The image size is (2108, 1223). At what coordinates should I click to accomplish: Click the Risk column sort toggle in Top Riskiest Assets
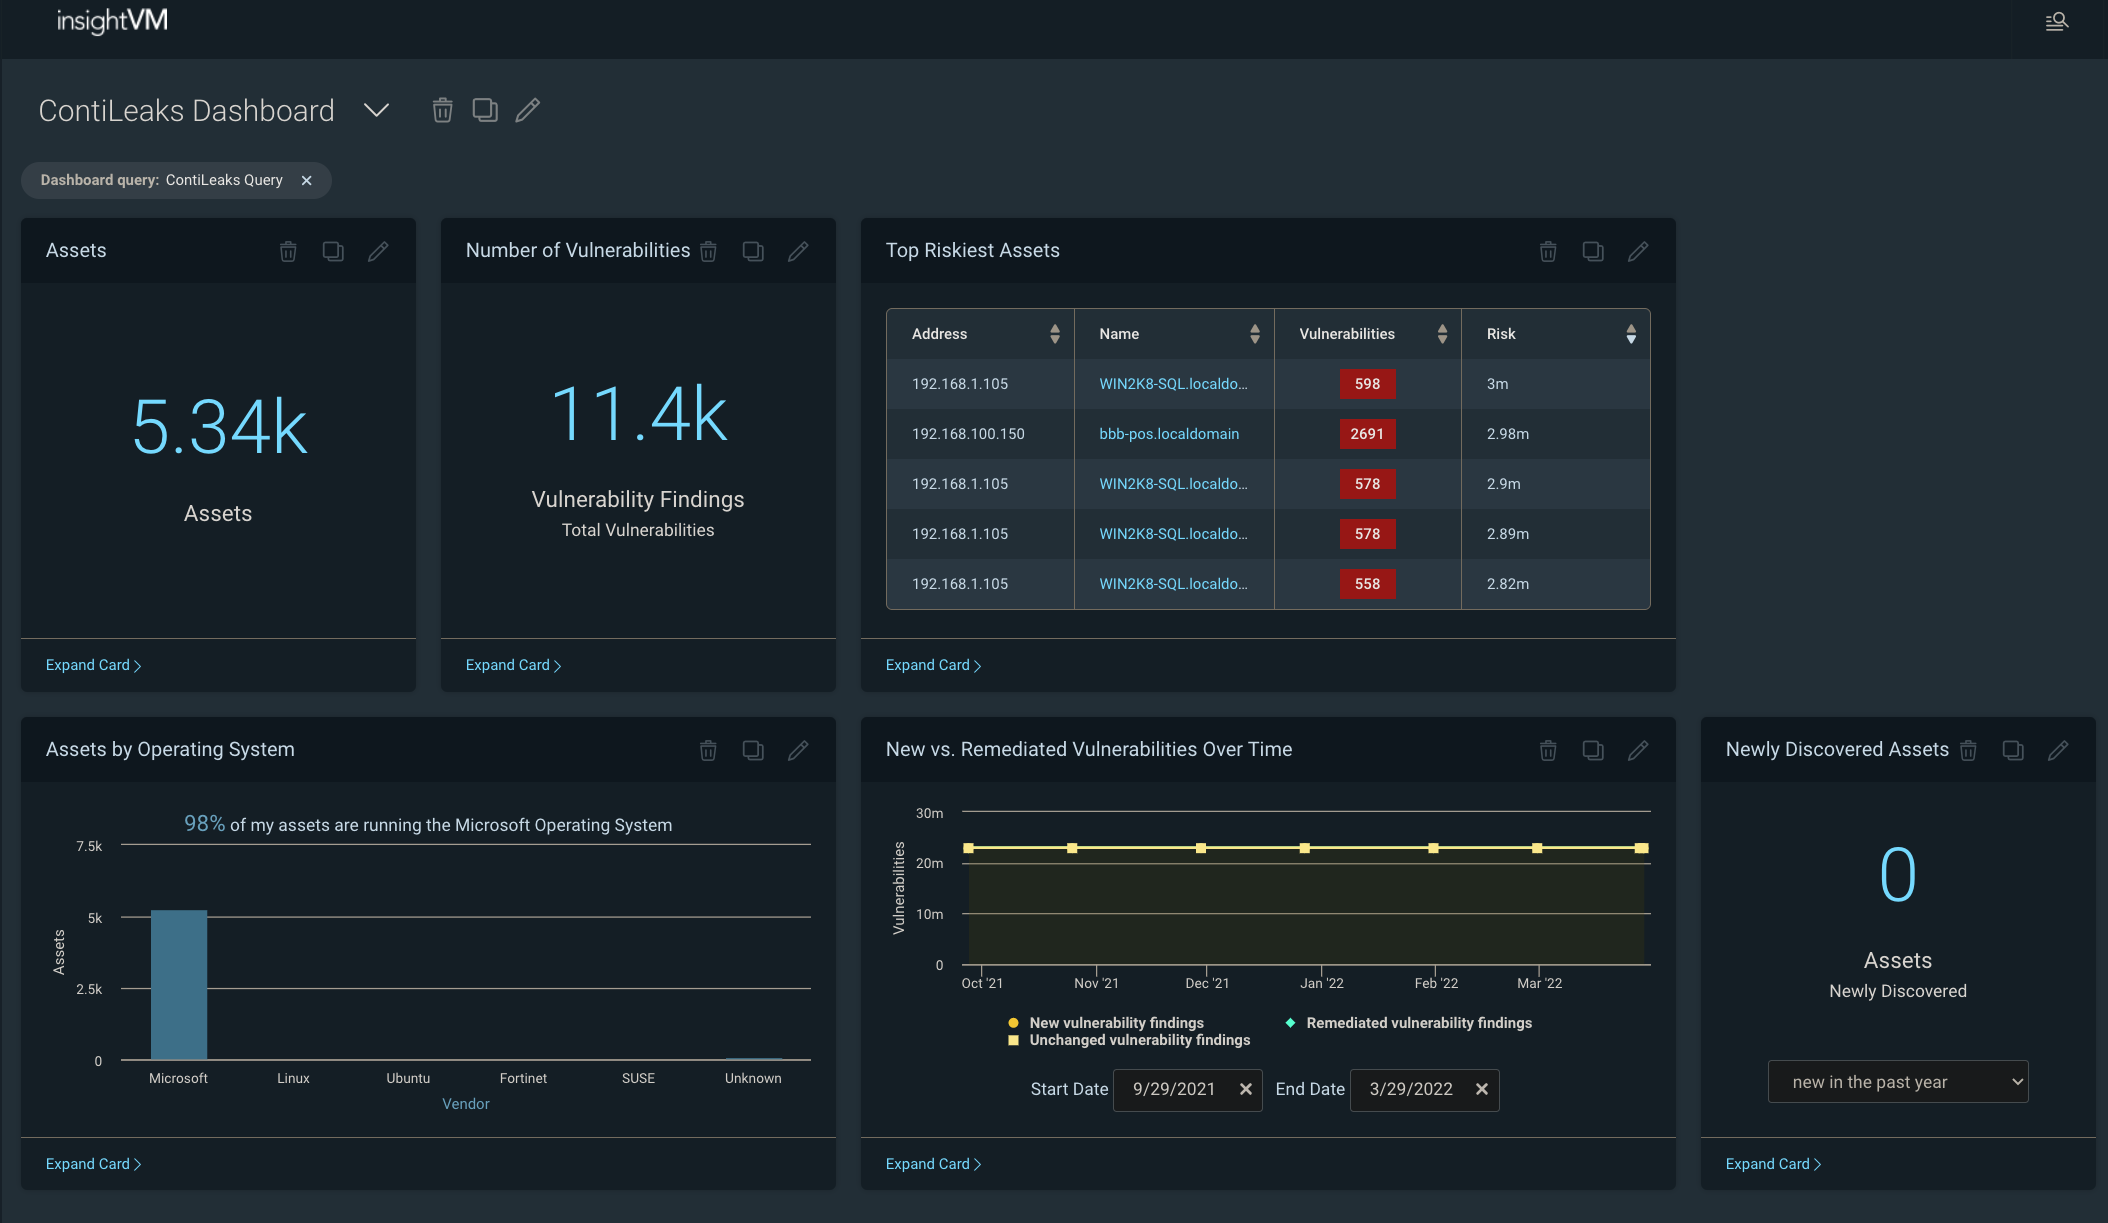click(x=1629, y=333)
